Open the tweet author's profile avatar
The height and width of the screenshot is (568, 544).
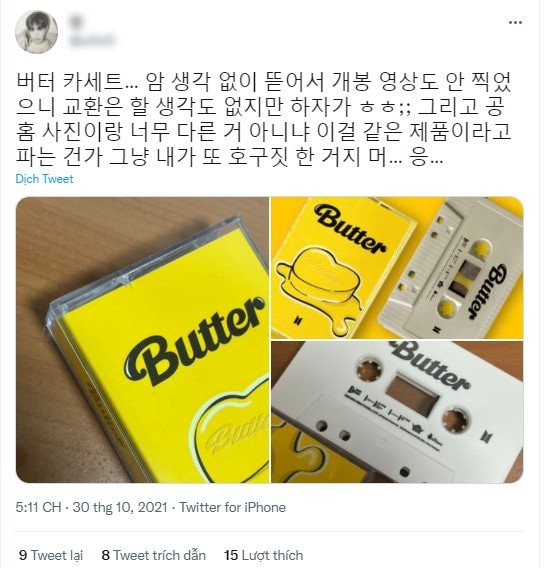coord(37,32)
